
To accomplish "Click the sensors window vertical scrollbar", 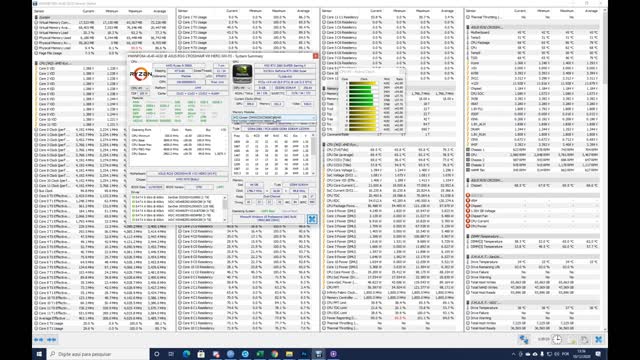I will pyautogui.click(x=605, y=169).
